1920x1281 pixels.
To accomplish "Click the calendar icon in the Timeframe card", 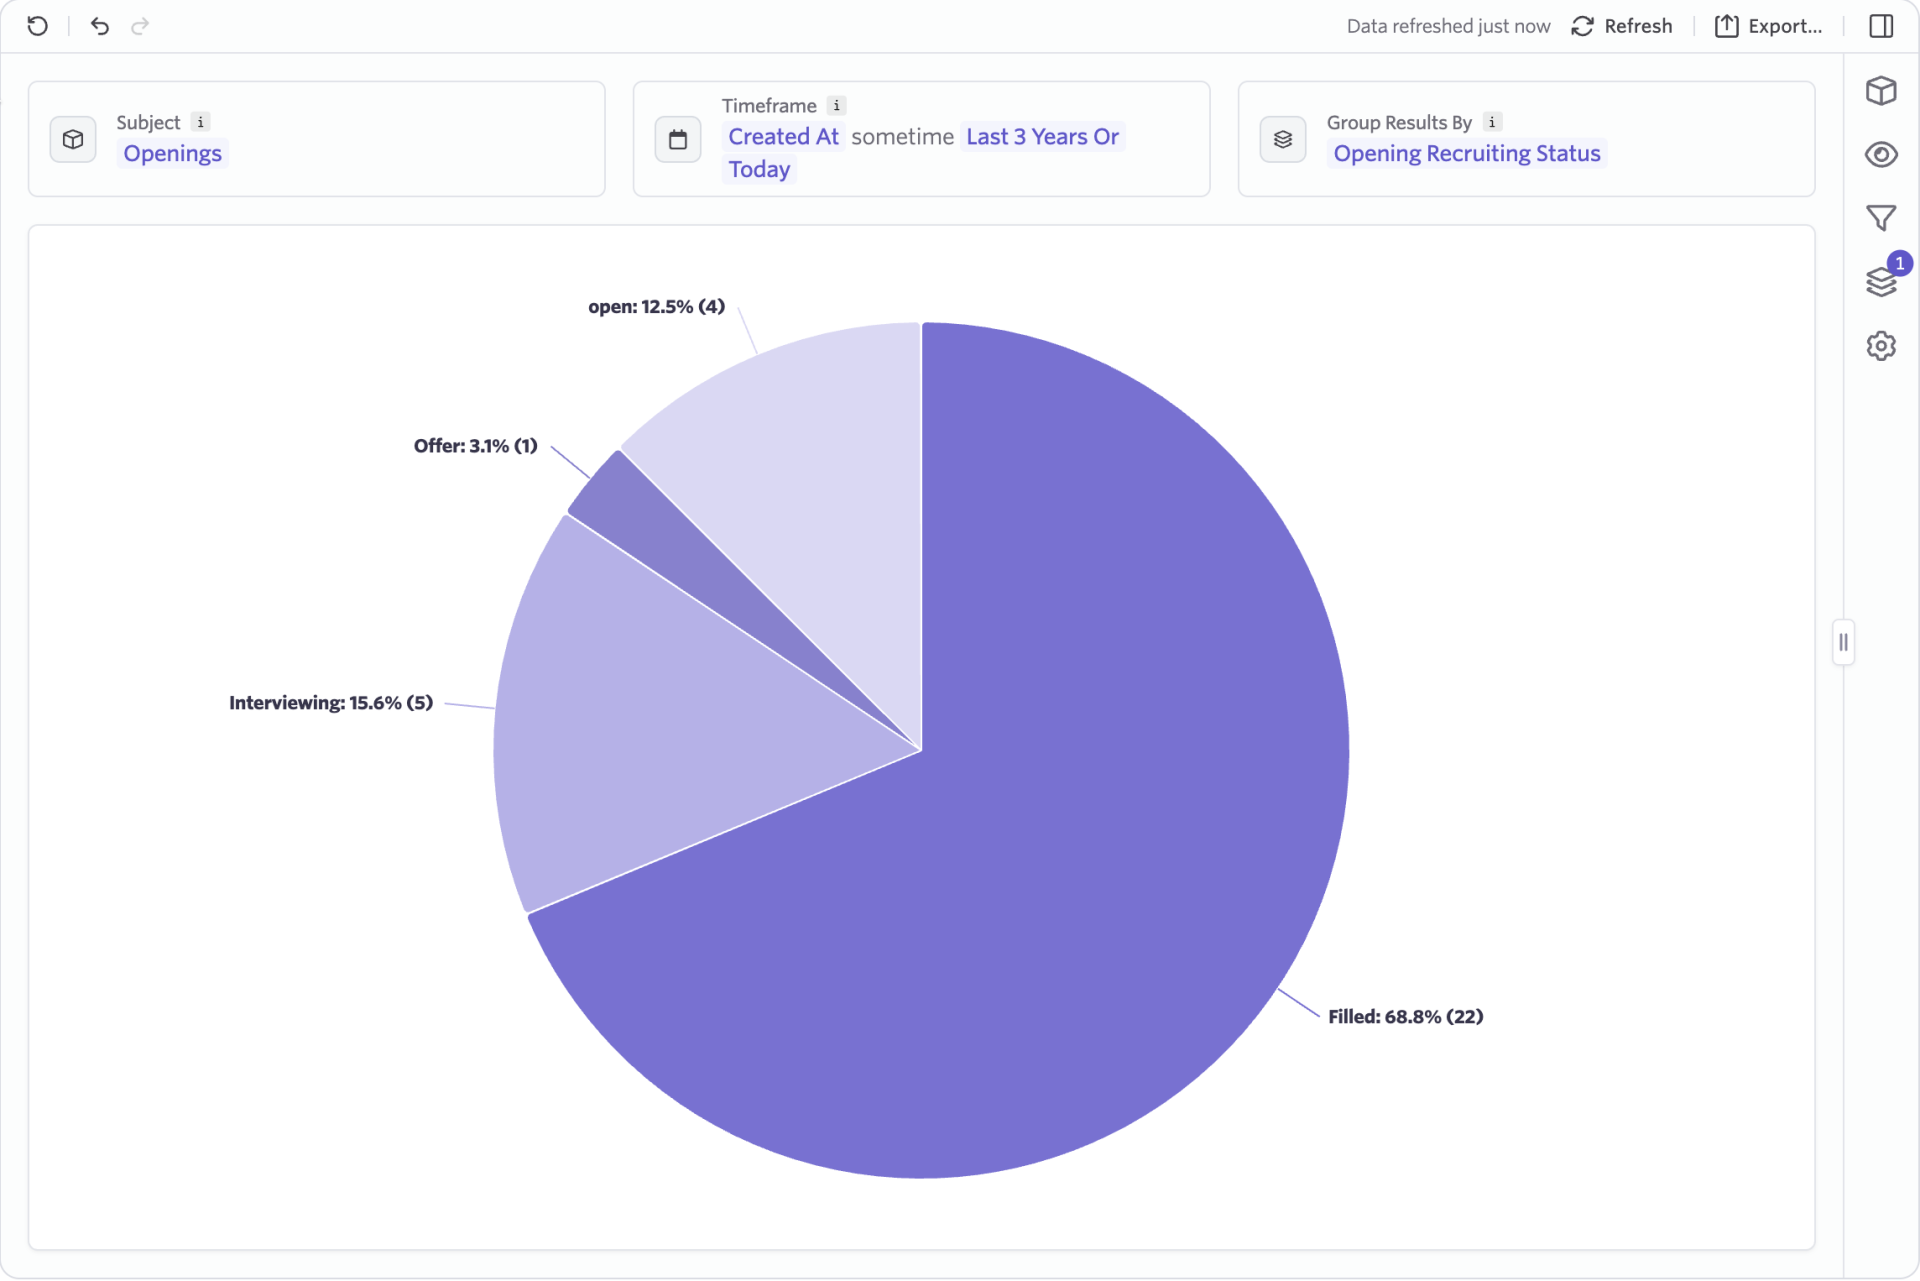I will (677, 139).
